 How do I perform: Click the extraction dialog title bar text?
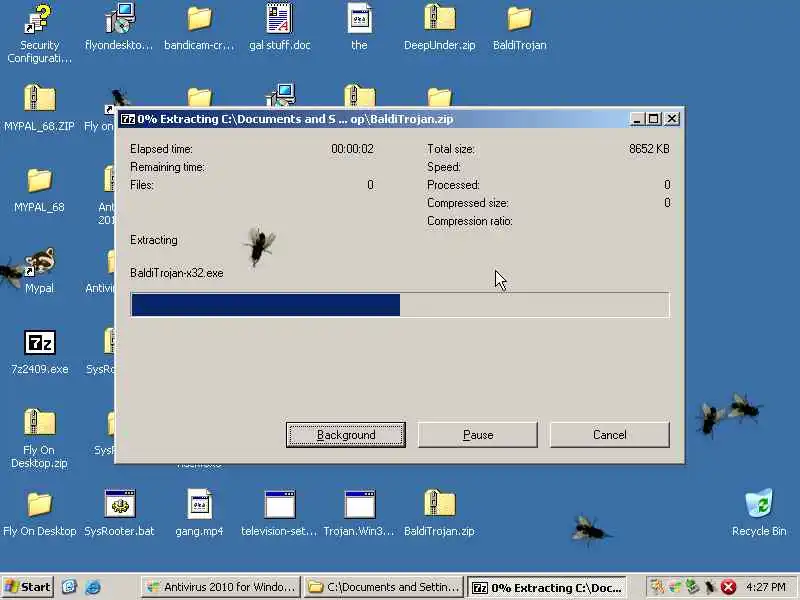295,119
